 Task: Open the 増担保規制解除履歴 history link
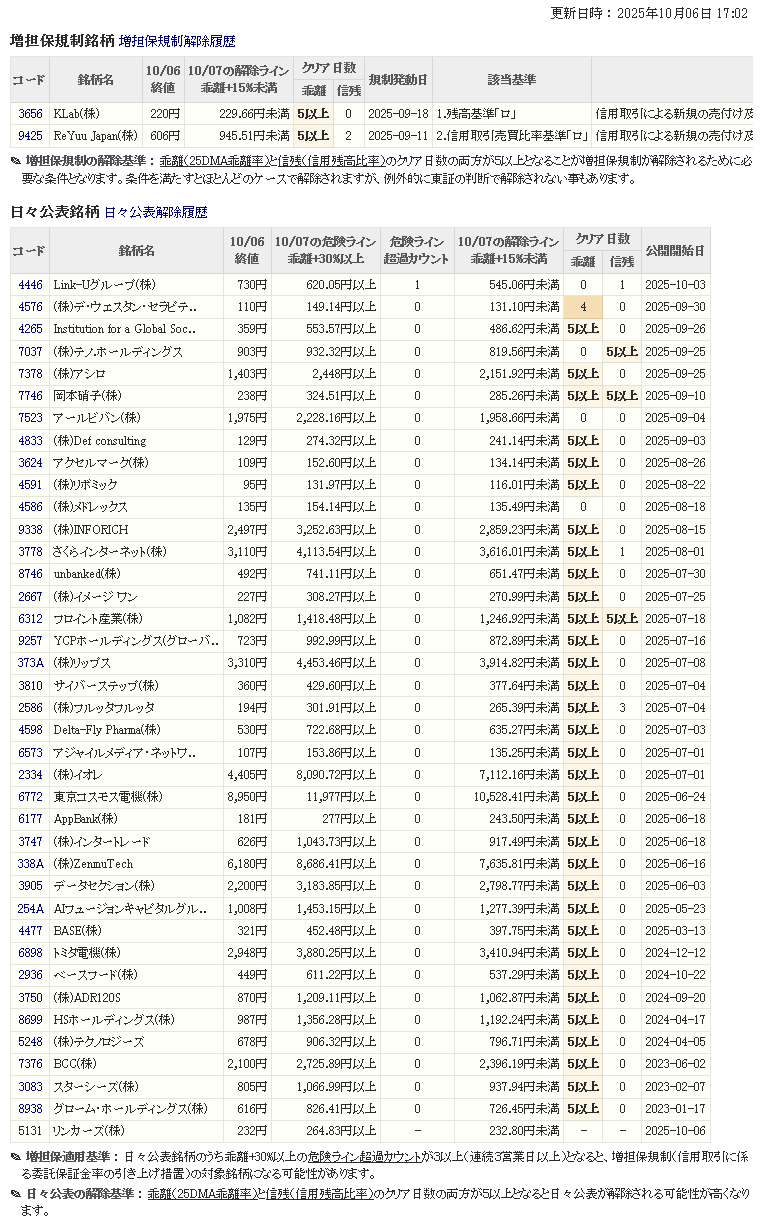coord(177,42)
